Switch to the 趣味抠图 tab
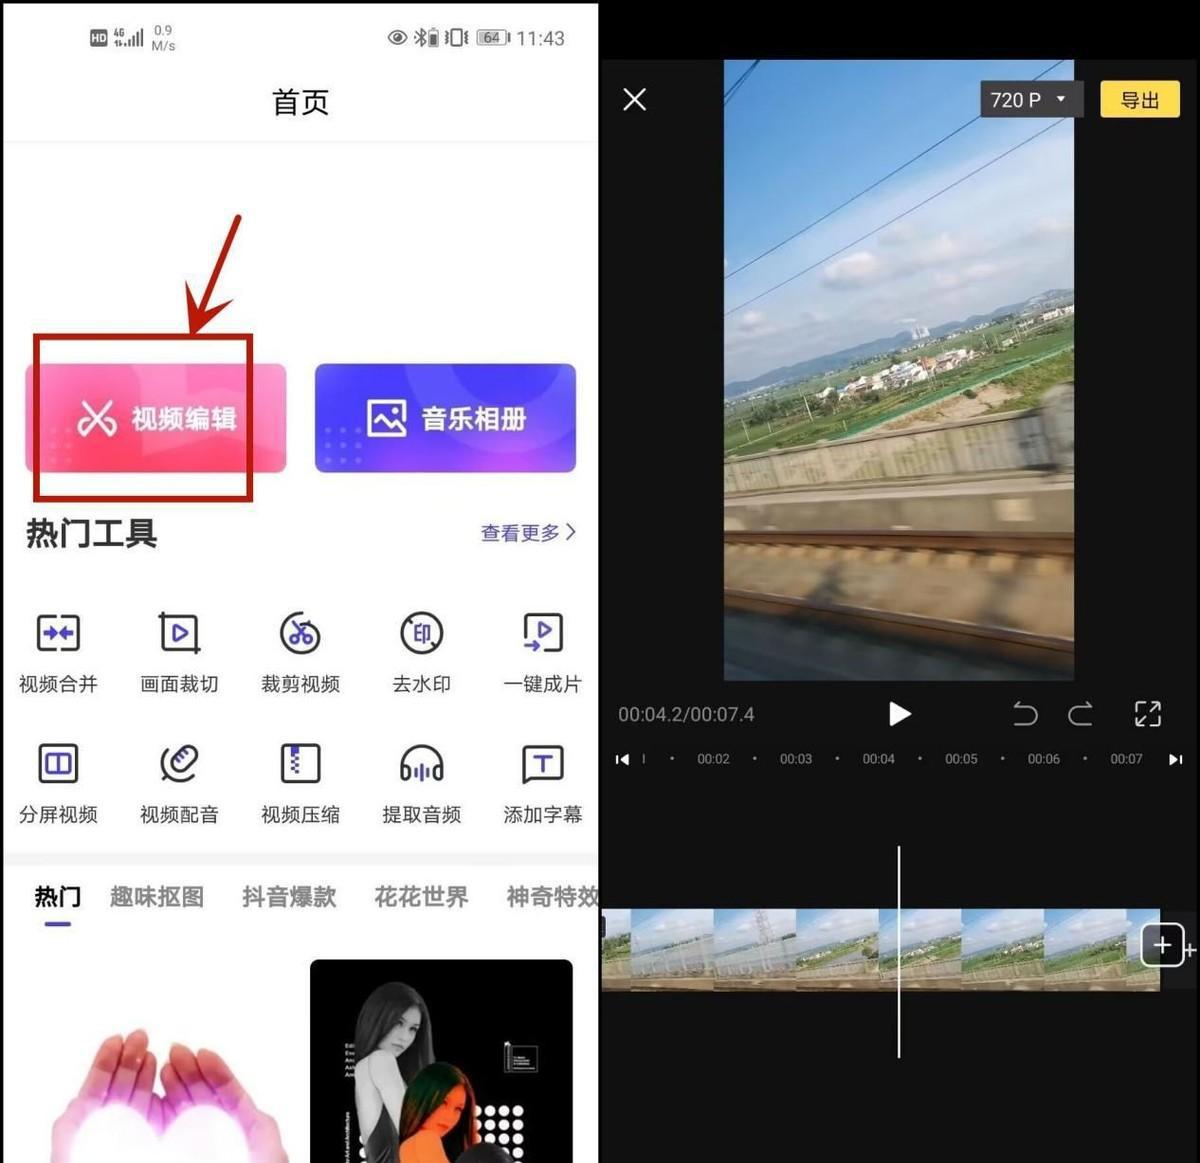Viewport: 1200px width, 1163px height. pyautogui.click(x=157, y=897)
